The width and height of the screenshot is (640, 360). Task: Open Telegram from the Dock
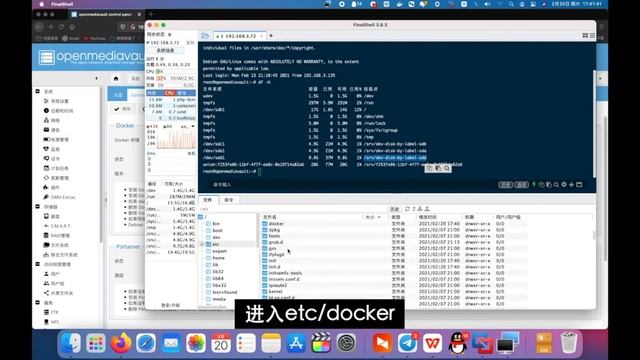pos(407,343)
